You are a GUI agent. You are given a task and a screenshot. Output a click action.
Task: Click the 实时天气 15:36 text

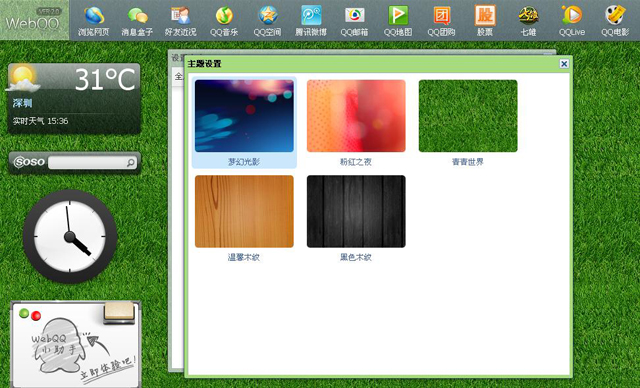[x=40, y=121]
